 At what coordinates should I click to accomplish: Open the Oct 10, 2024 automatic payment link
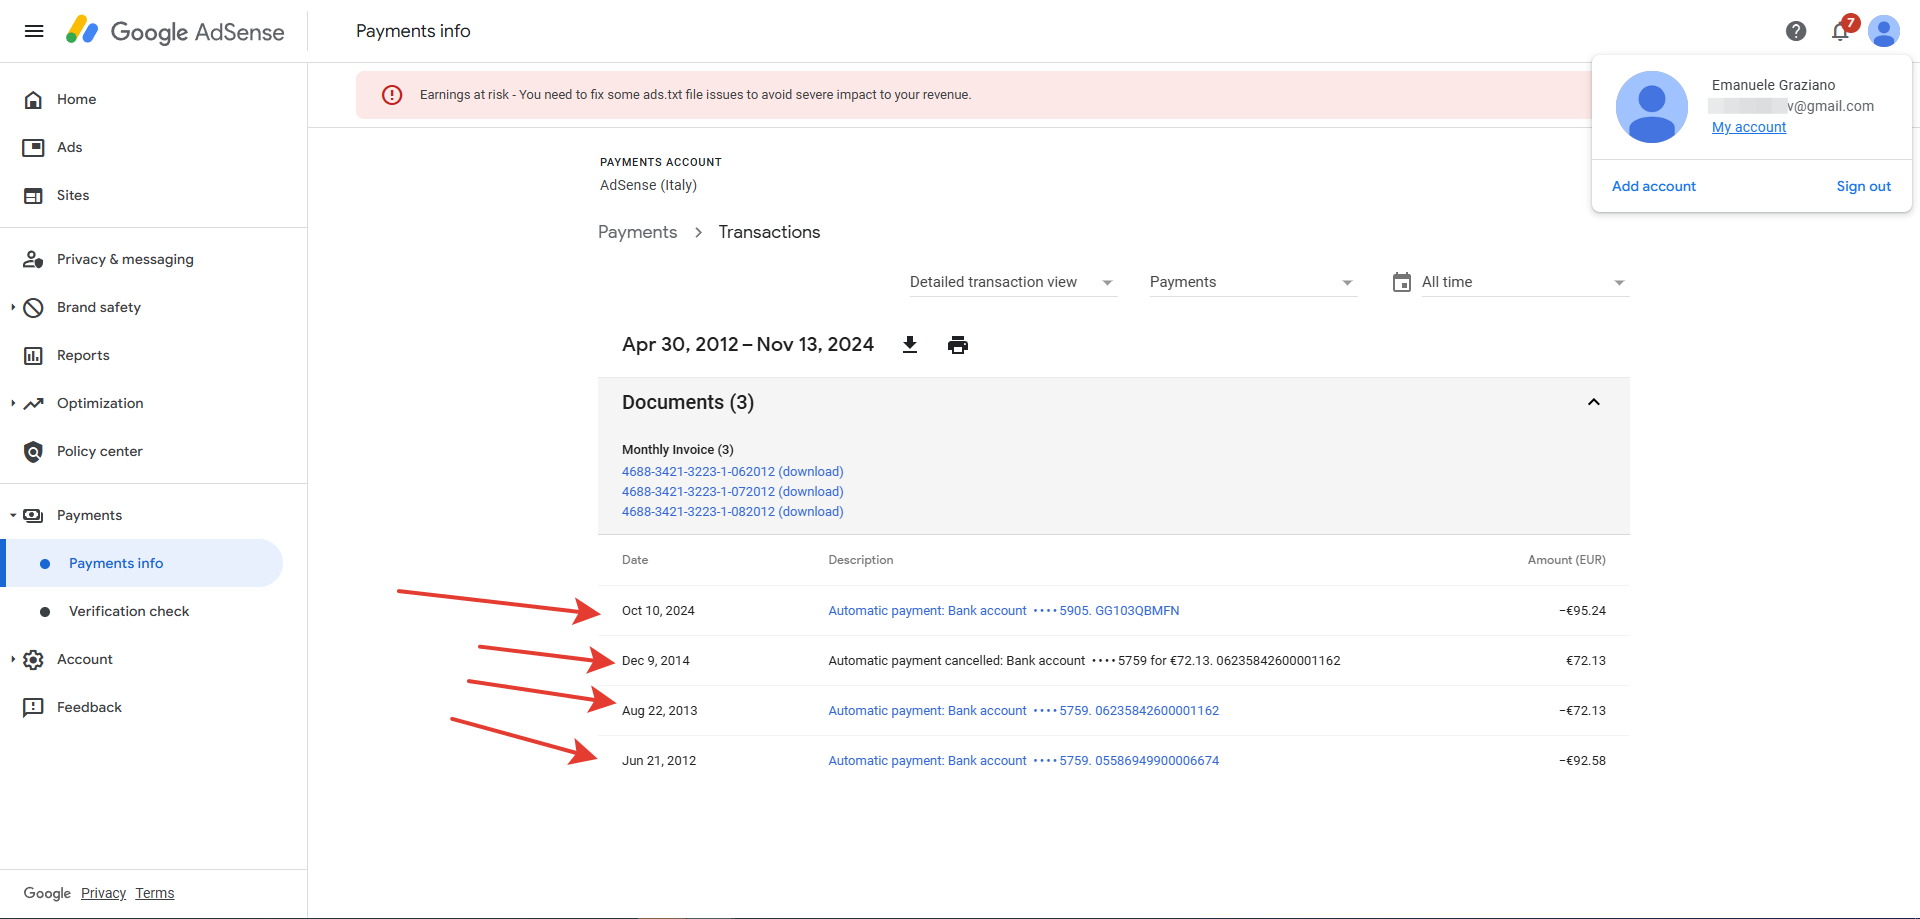click(x=1004, y=611)
